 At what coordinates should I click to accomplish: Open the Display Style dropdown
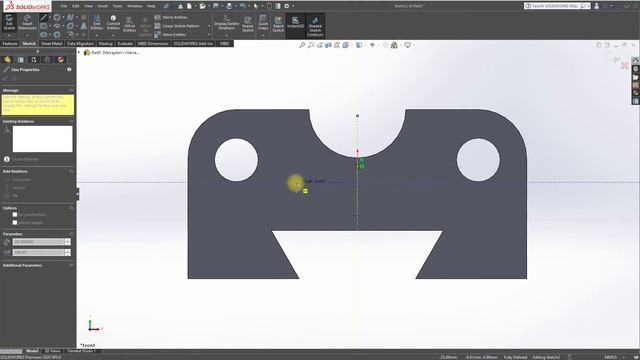360,45
